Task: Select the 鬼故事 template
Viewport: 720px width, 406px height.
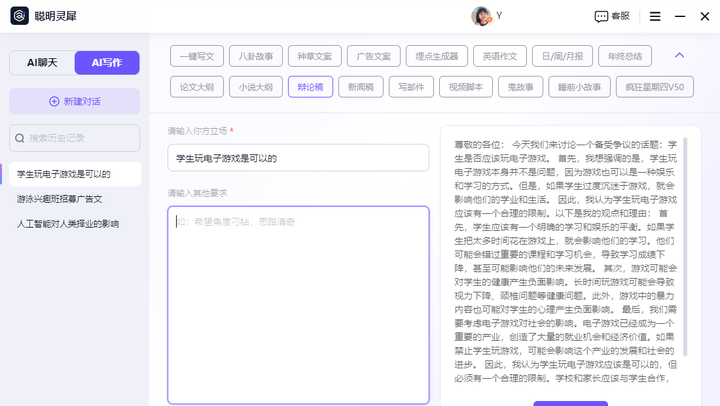Action: (x=521, y=87)
